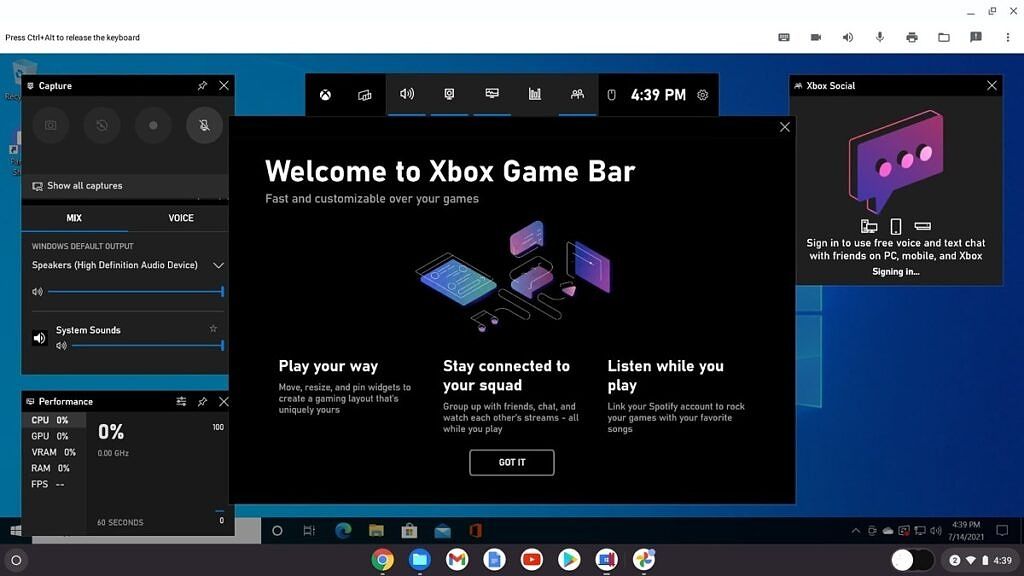The image size is (1024, 576).
Task: Toggle the microphone in the Capture widget
Action: pyautogui.click(x=202, y=125)
